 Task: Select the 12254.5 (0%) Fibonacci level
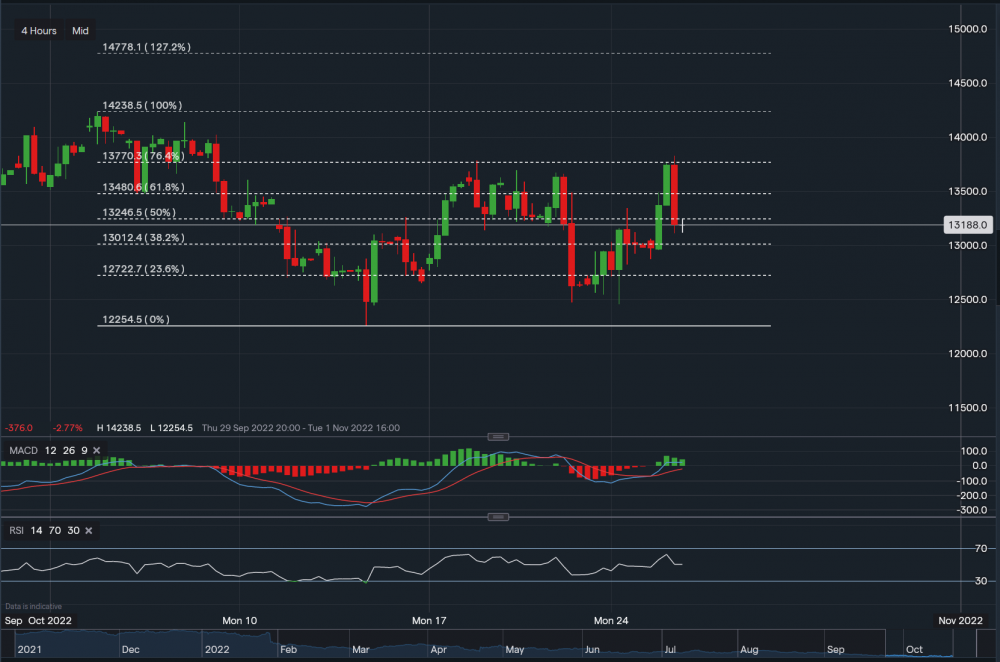[x=136, y=320]
